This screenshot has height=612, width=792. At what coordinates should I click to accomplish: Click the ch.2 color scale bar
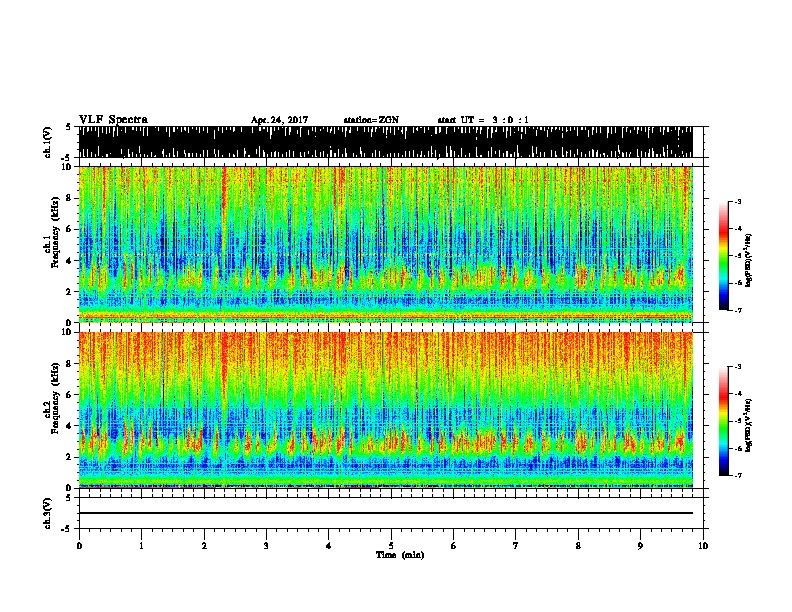(723, 421)
